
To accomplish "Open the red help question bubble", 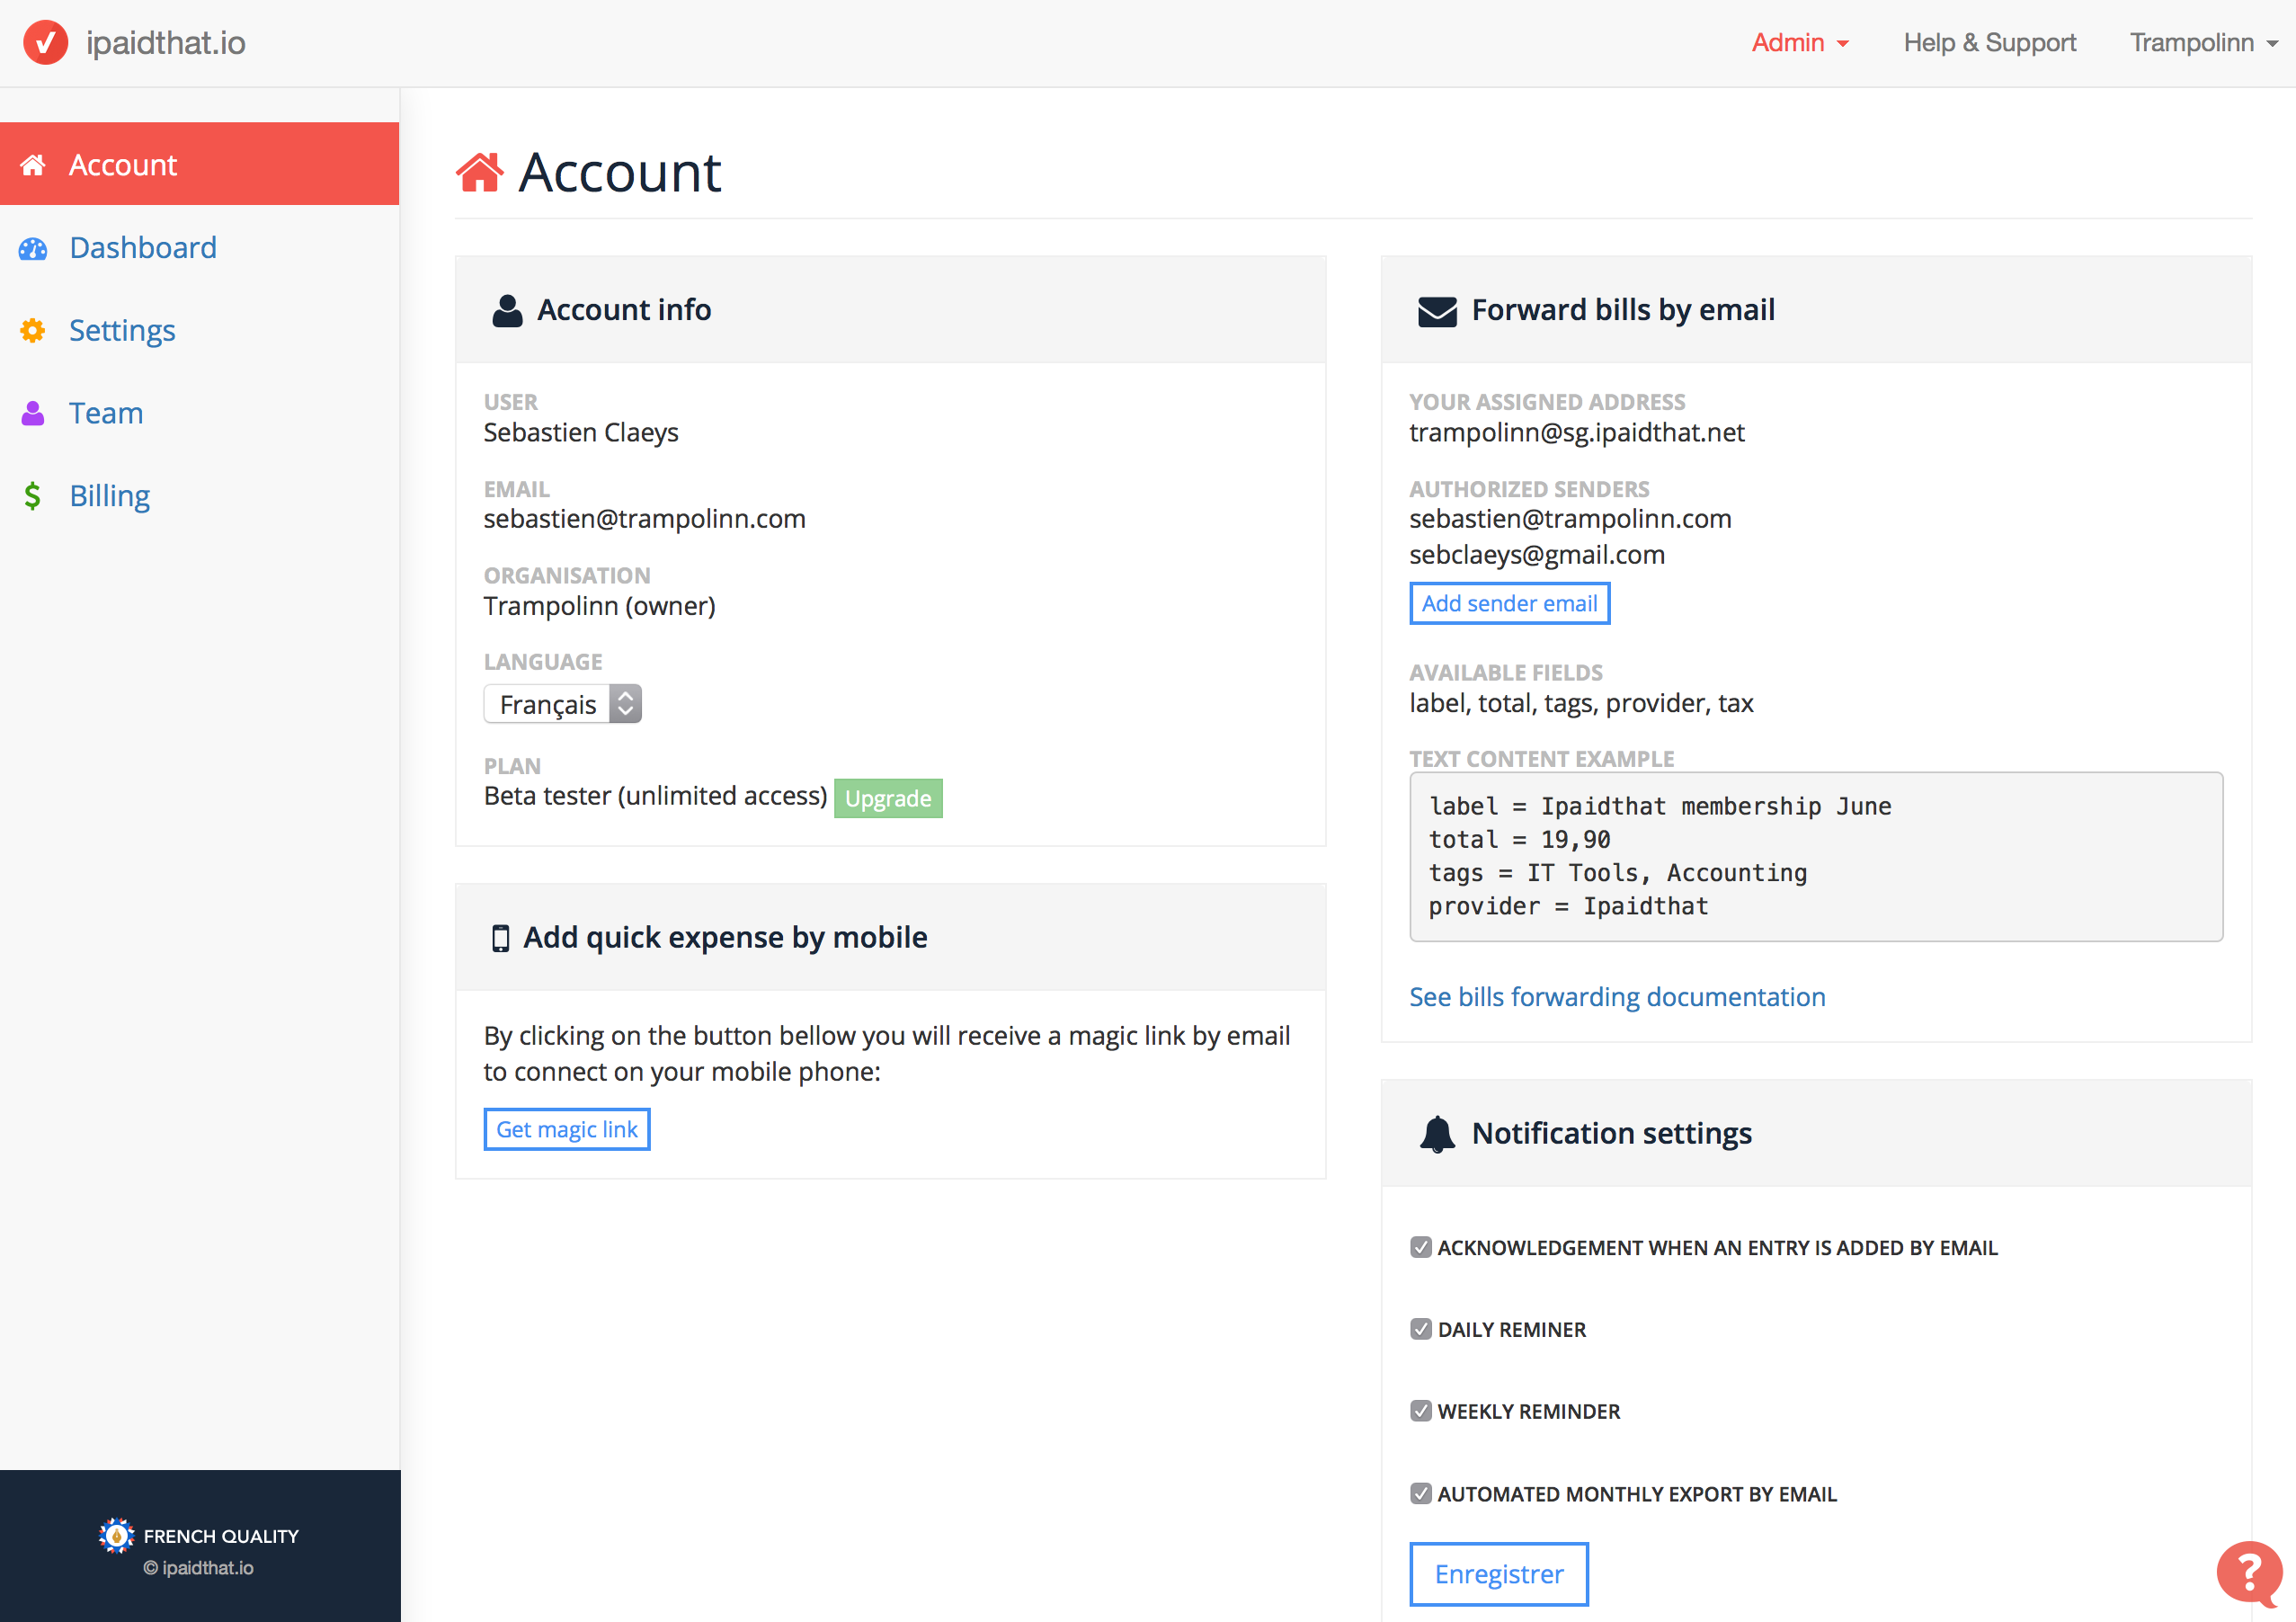I will coord(2248,1572).
